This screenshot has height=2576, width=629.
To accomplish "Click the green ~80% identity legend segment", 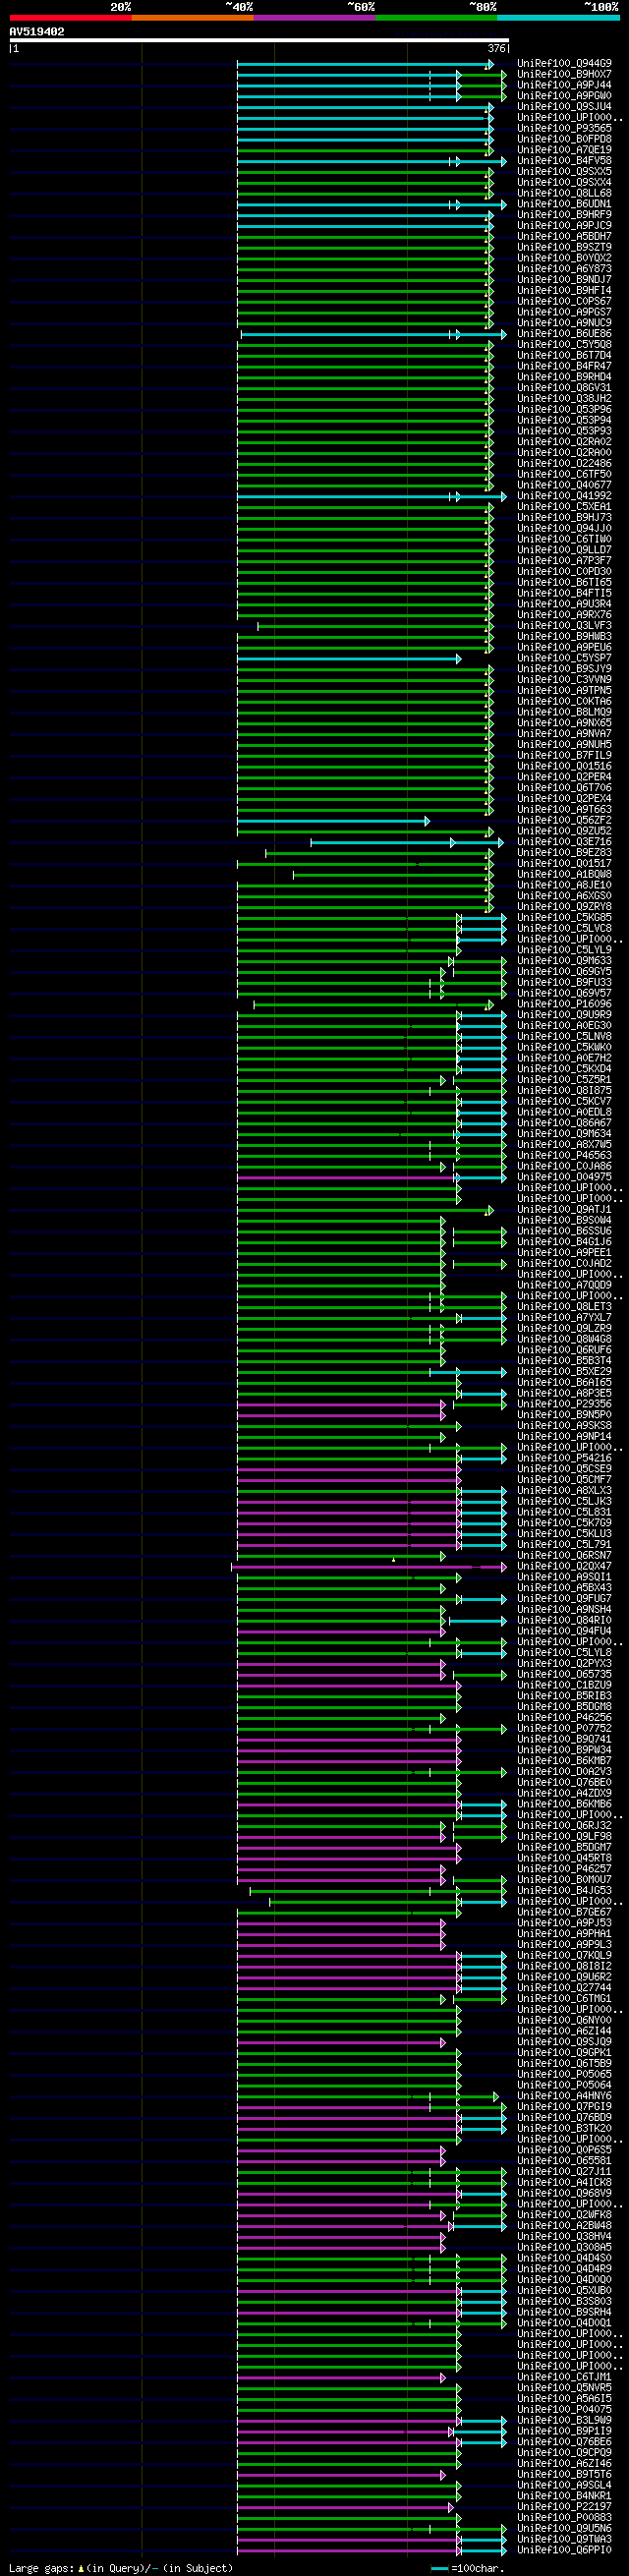I will [x=436, y=18].
